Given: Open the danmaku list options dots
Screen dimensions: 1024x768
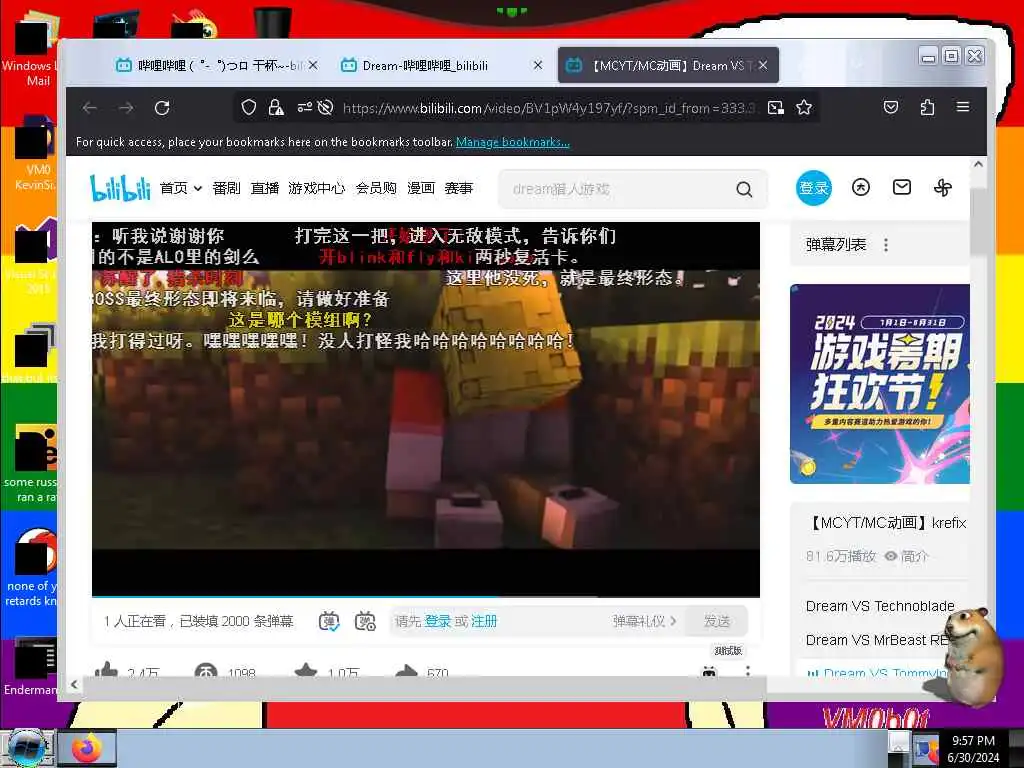Looking at the screenshot, I should (x=886, y=245).
